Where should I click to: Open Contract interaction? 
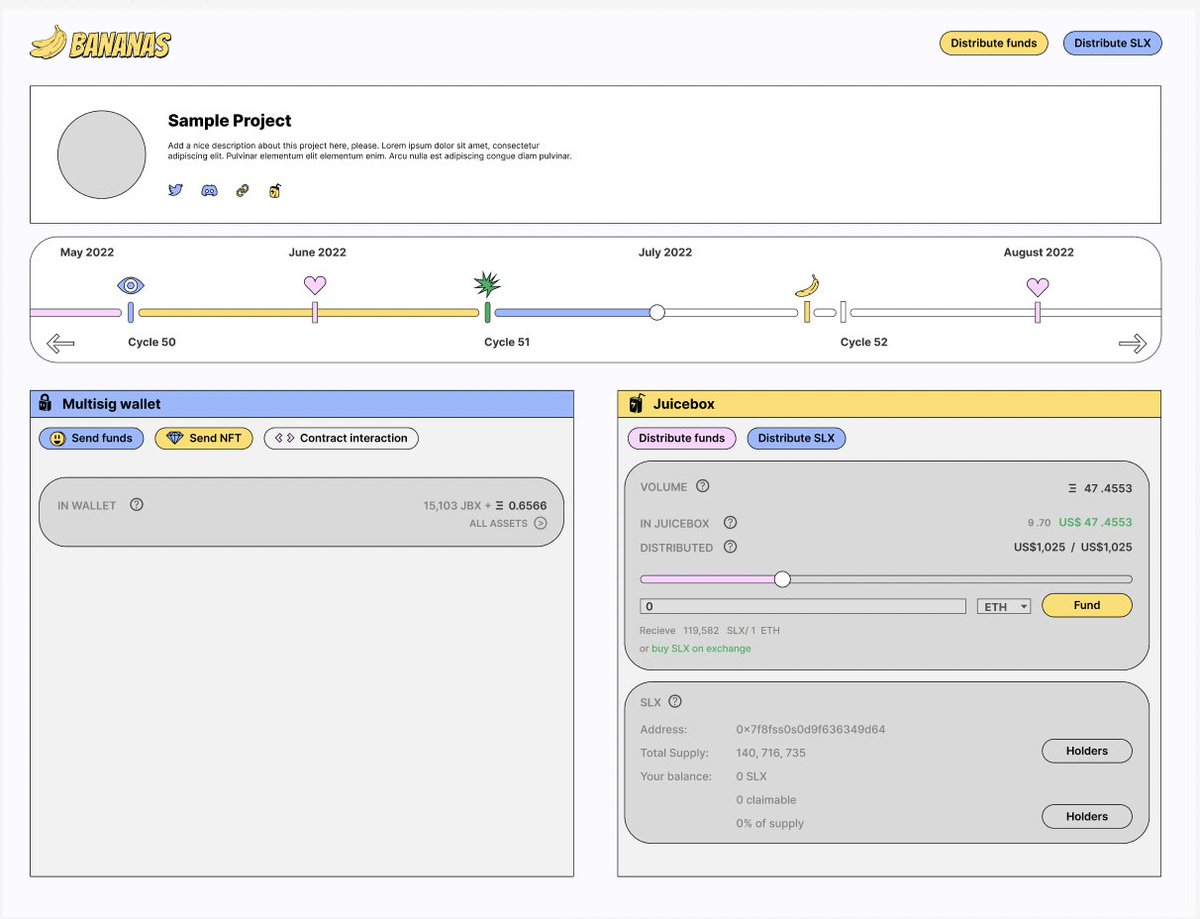[341, 438]
